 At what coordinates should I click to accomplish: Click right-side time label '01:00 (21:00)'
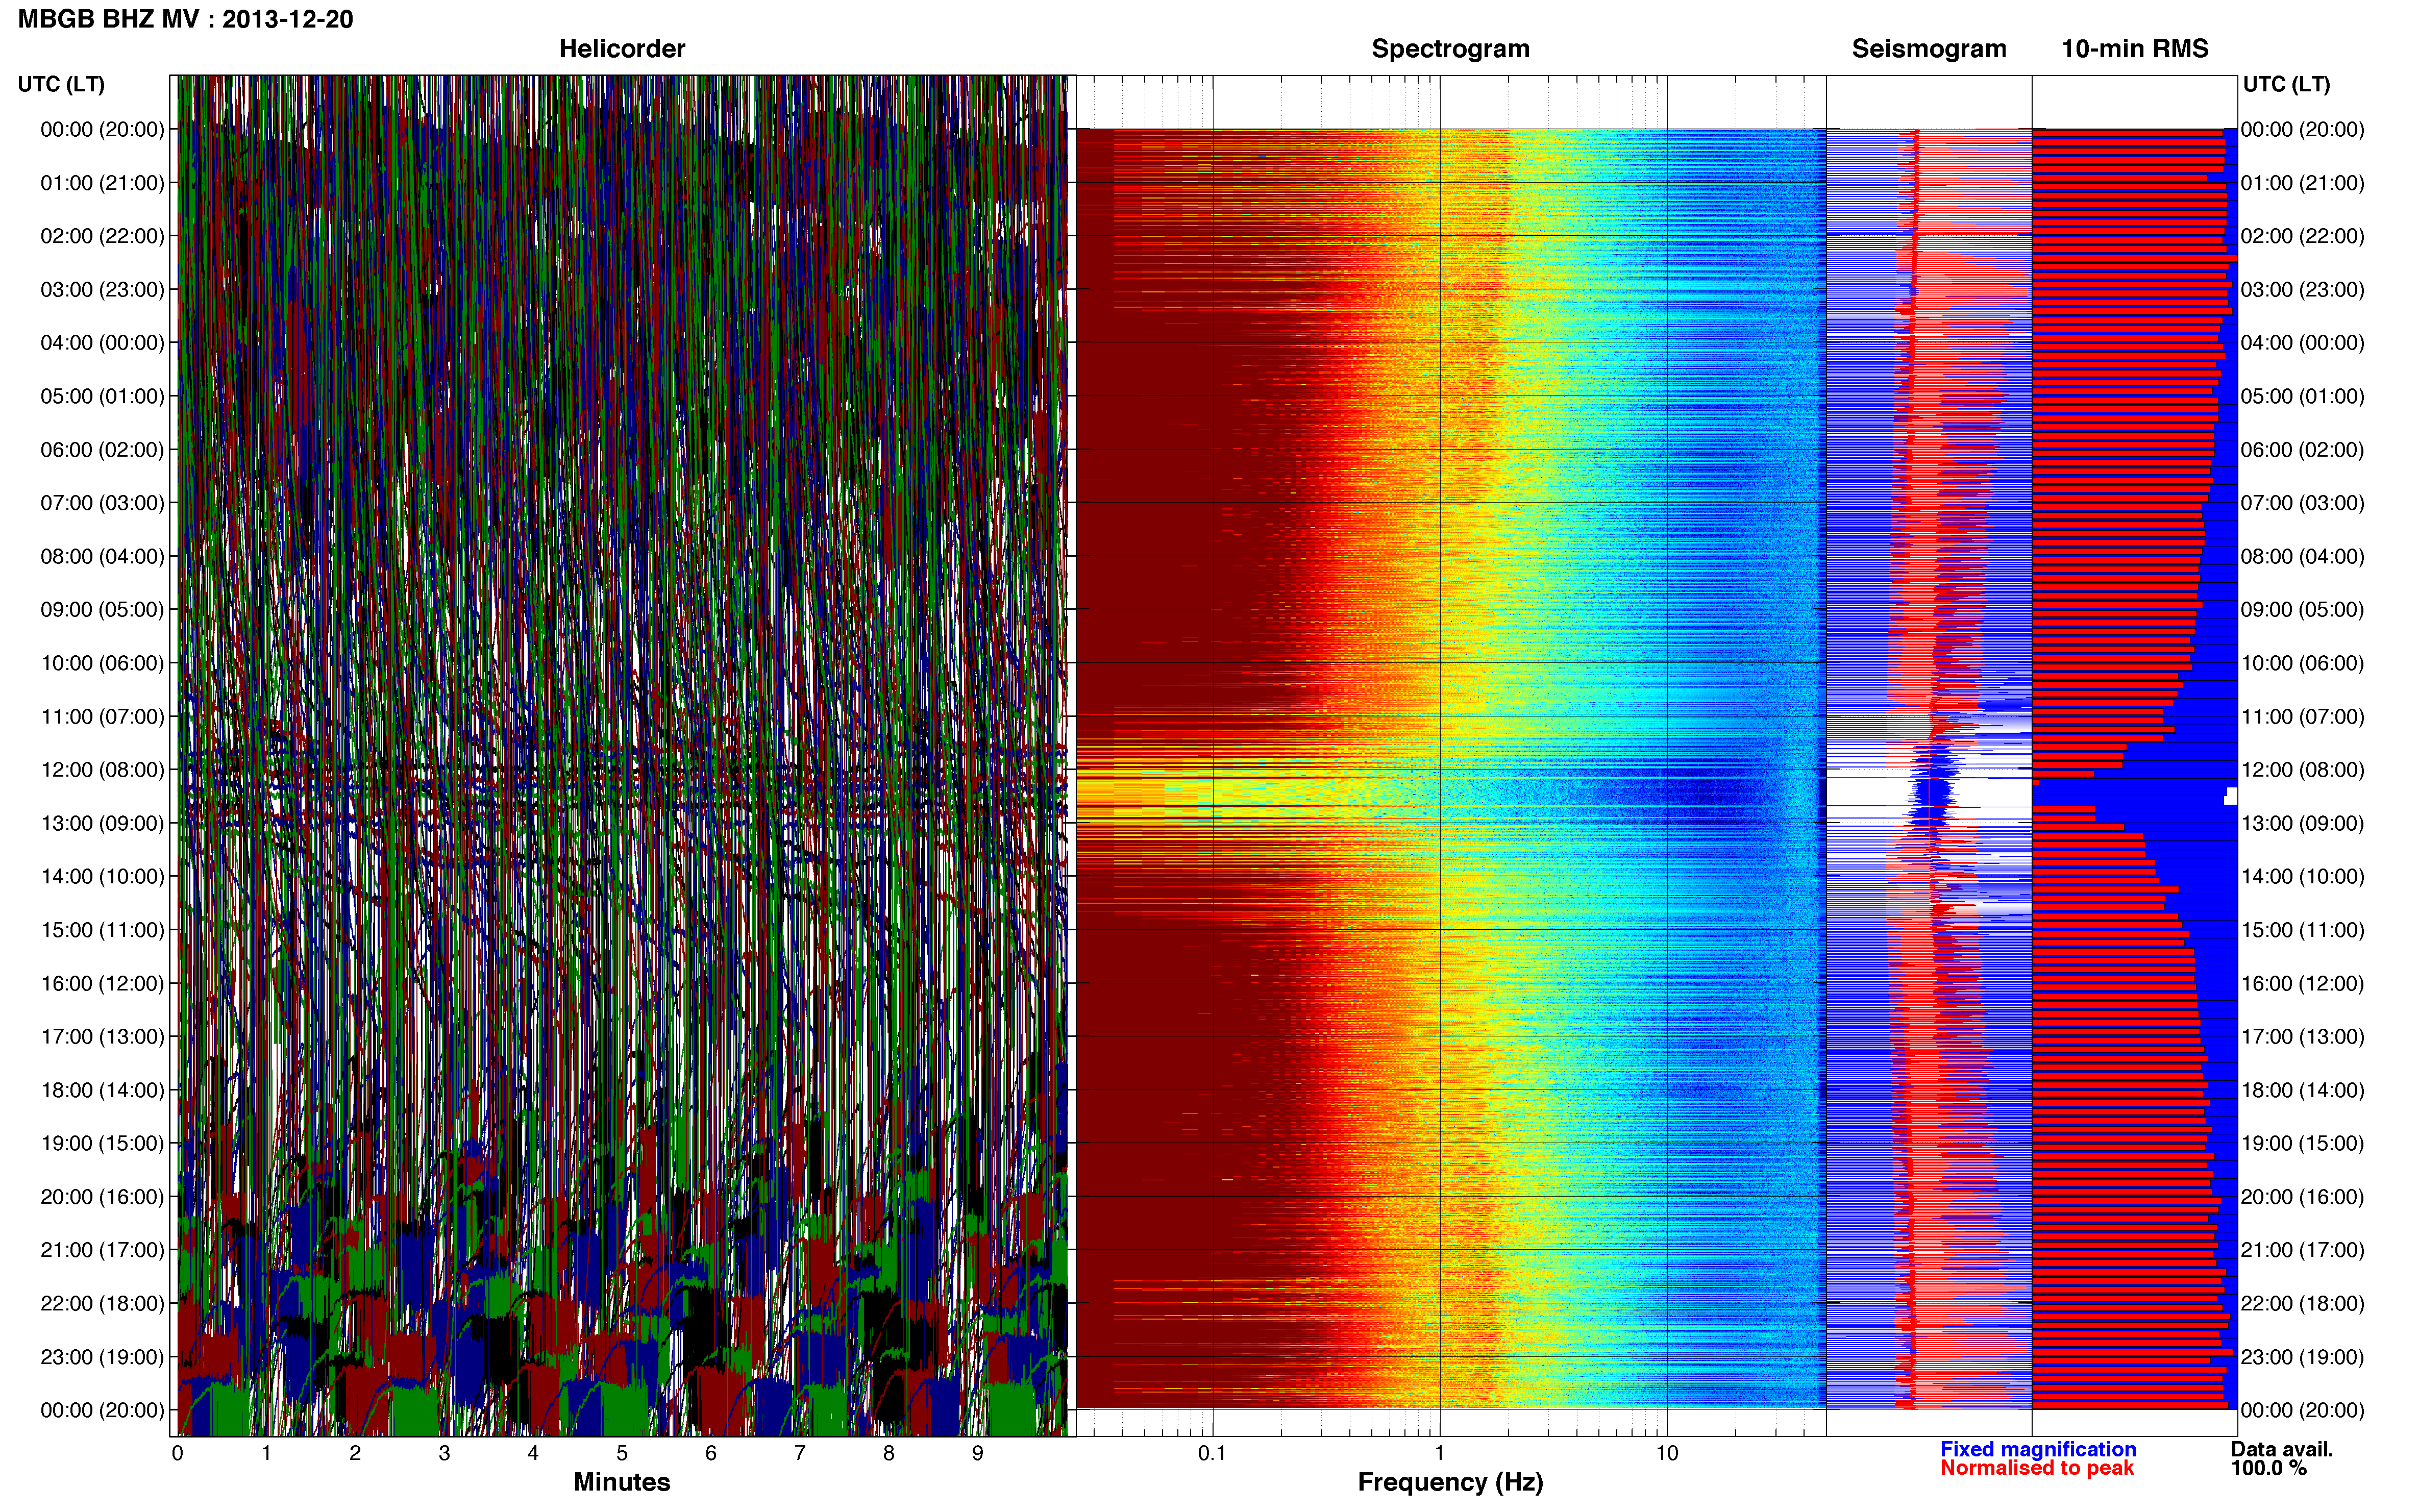pyautogui.click(x=2302, y=183)
